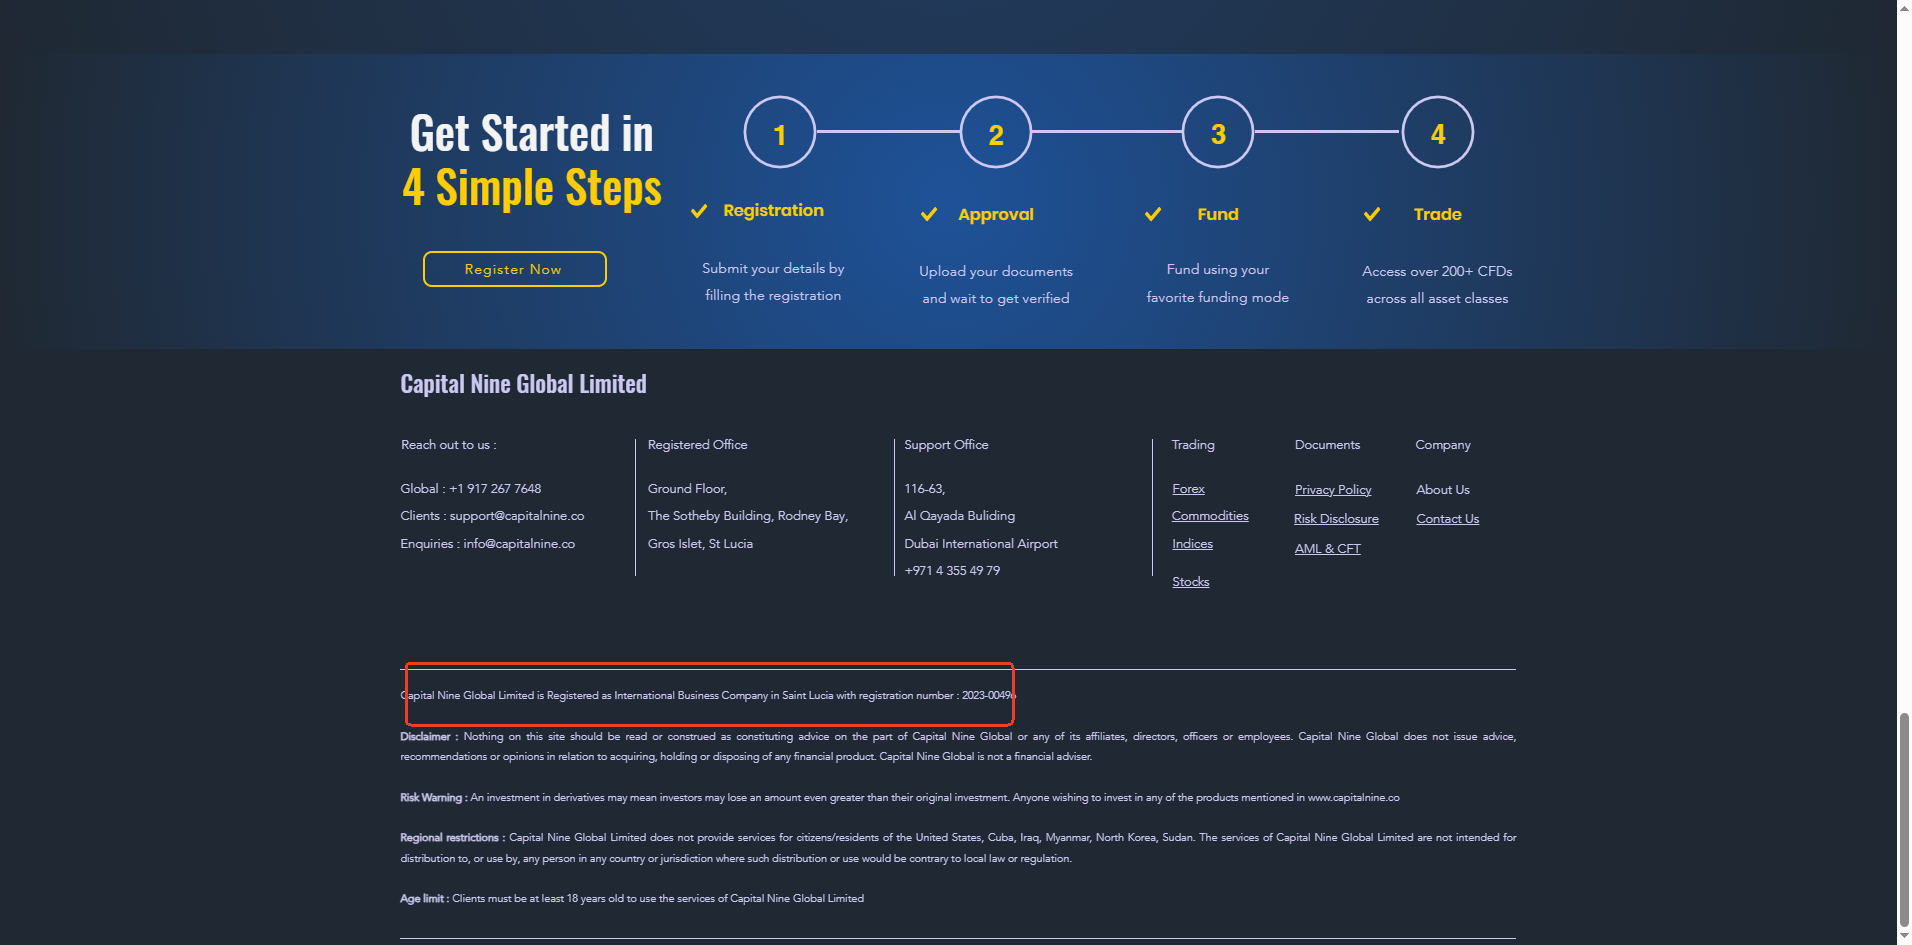The image size is (1912, 945).
Task: Click 'Dubai International Airport' address line
Action: (981, 544)
